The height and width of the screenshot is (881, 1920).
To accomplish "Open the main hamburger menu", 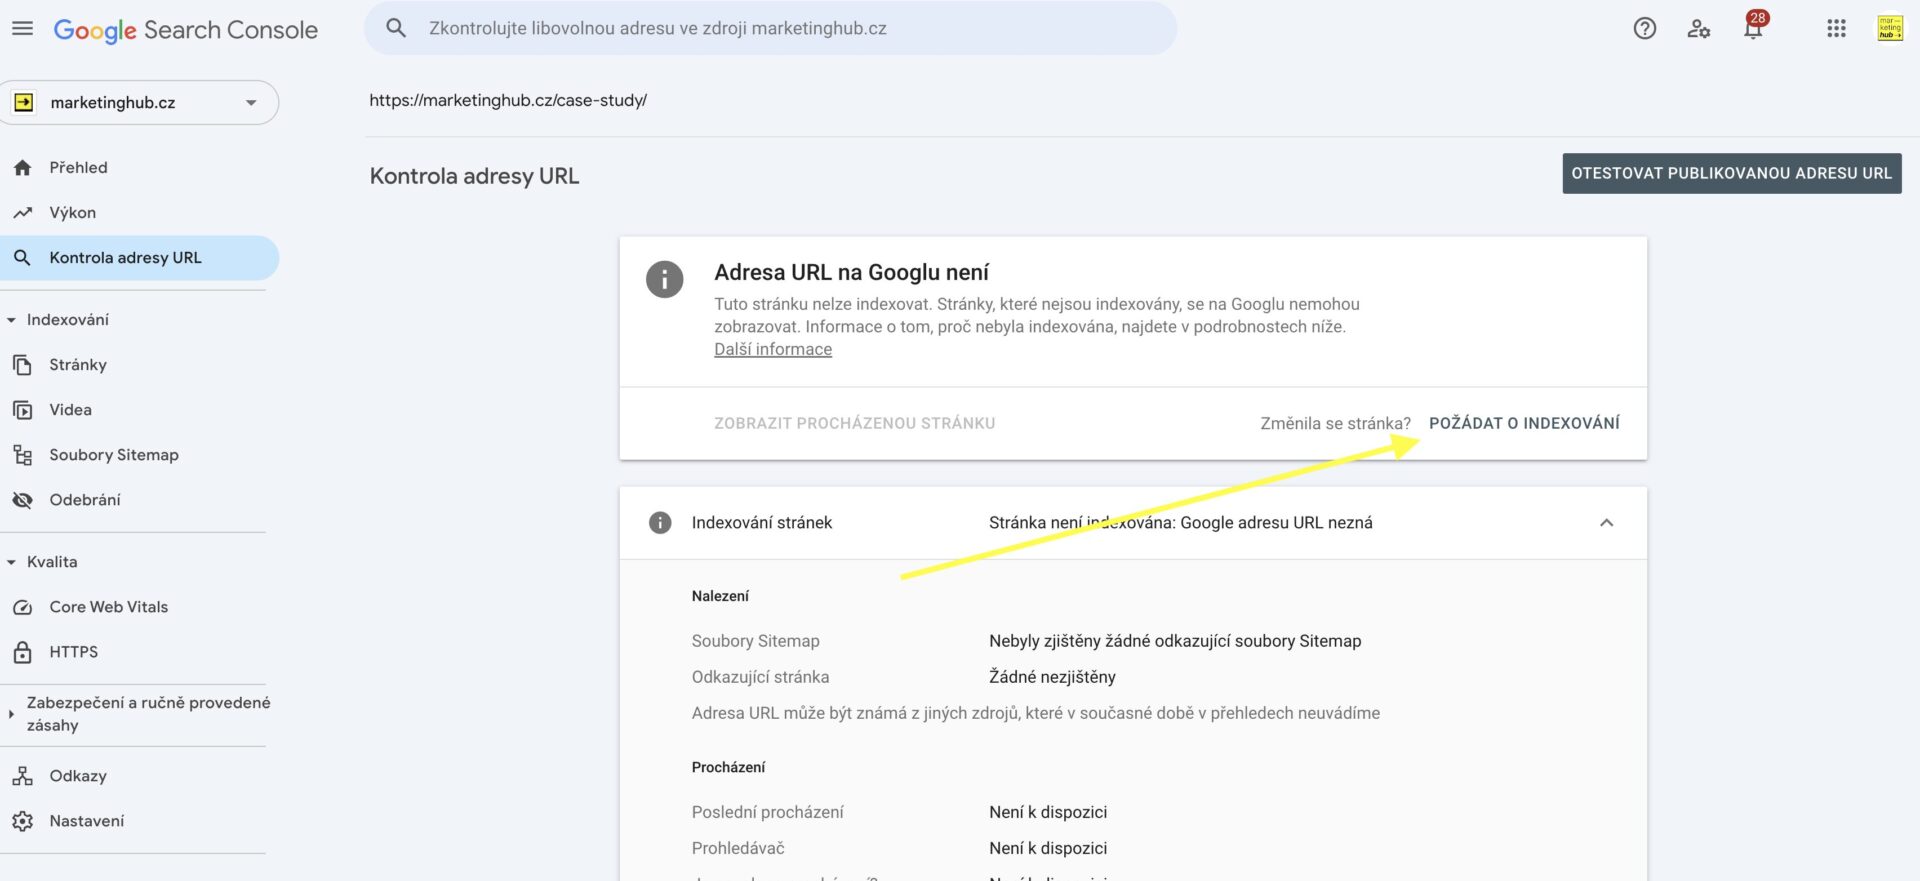I will point(22,29).
